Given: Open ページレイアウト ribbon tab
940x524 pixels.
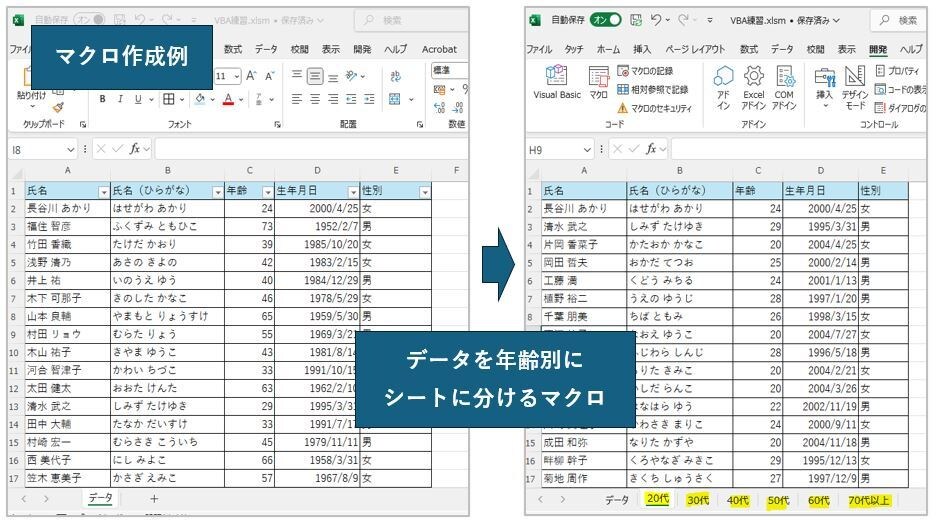Looking at the screenshot, I should (x=695, y=49).
